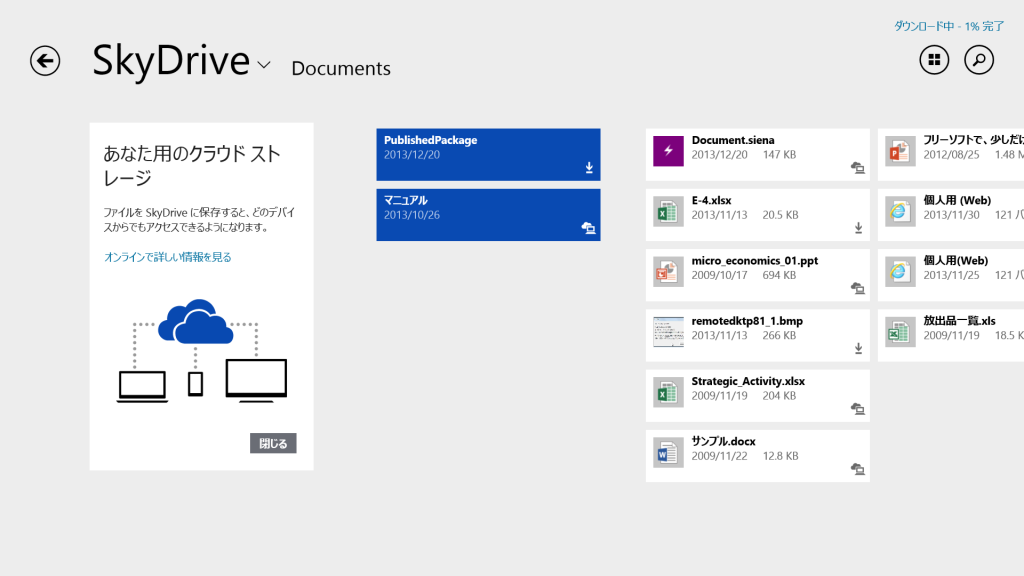Click the 694 KB size of micro_economics_01.ppt
This screenshot has height=576, width=1024.
(x=779, y=275)
